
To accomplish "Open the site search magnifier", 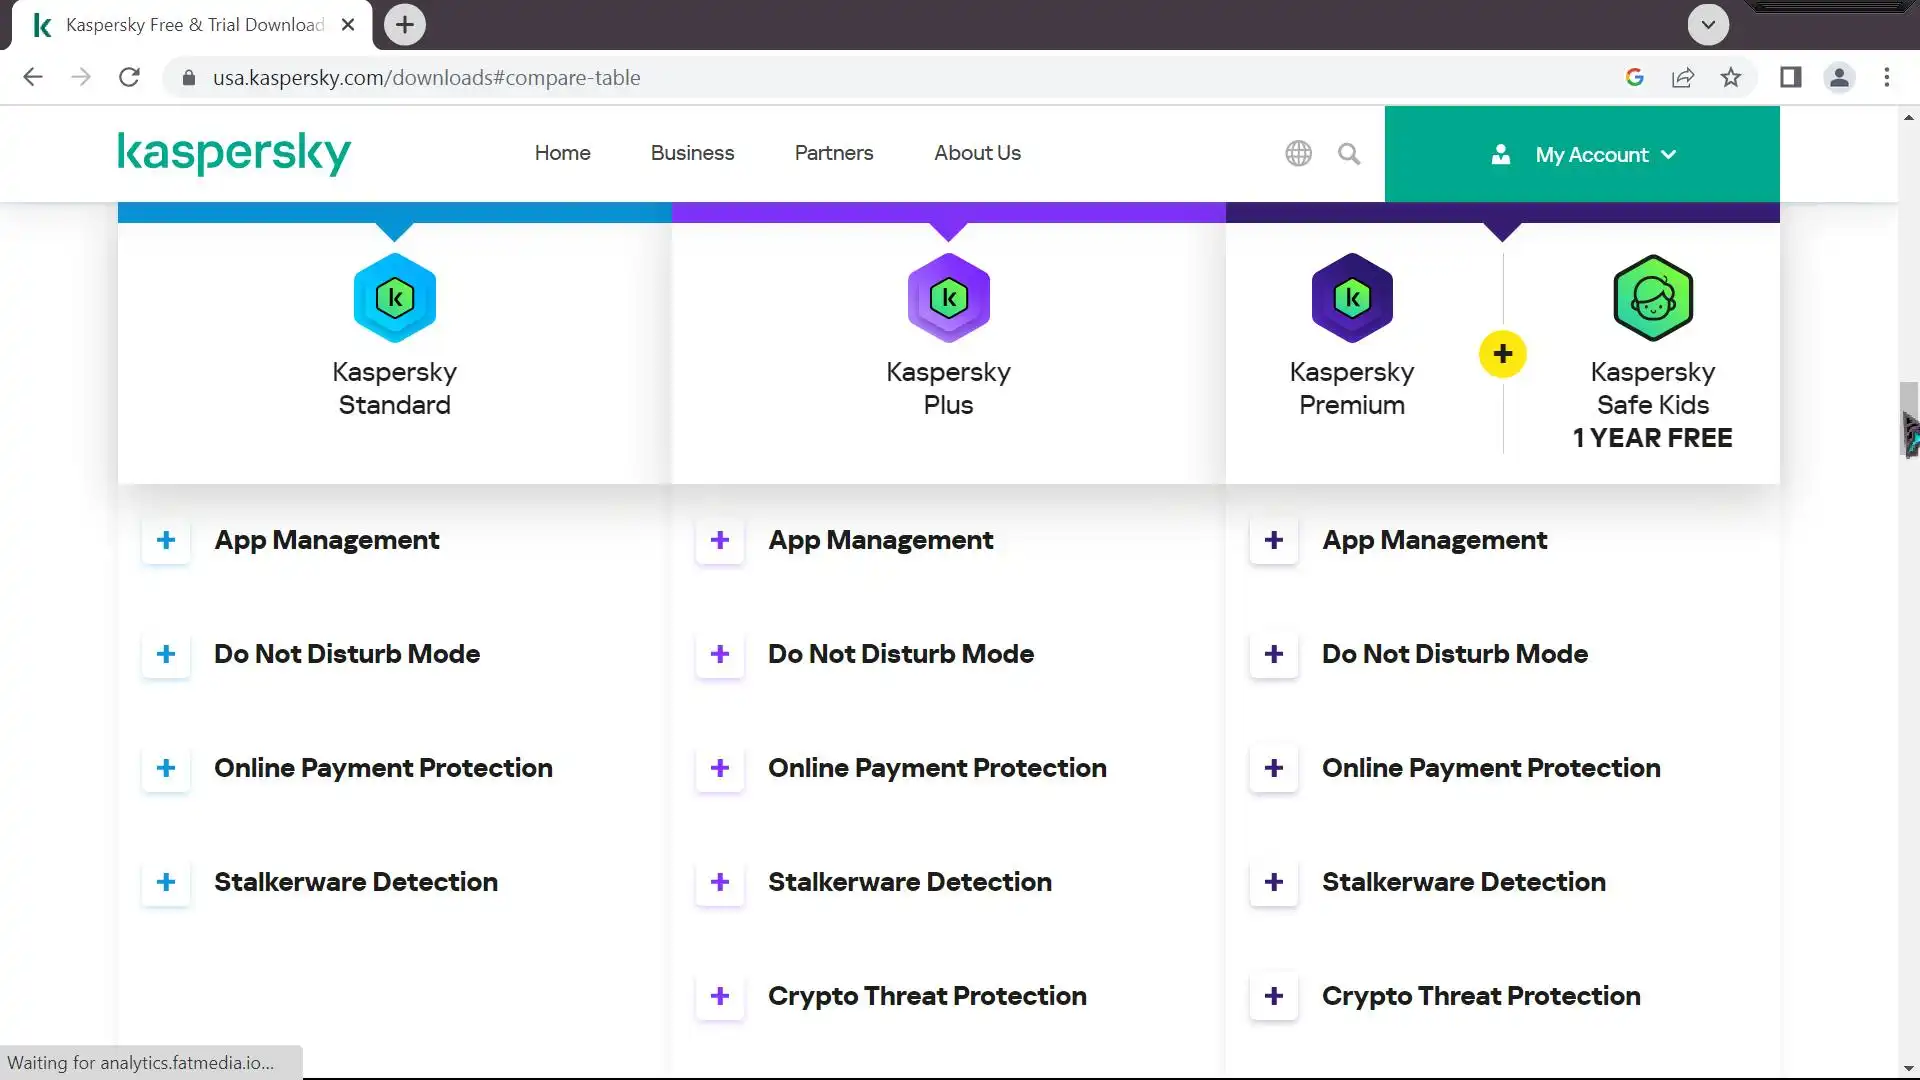I will [x=1349, y=154].
